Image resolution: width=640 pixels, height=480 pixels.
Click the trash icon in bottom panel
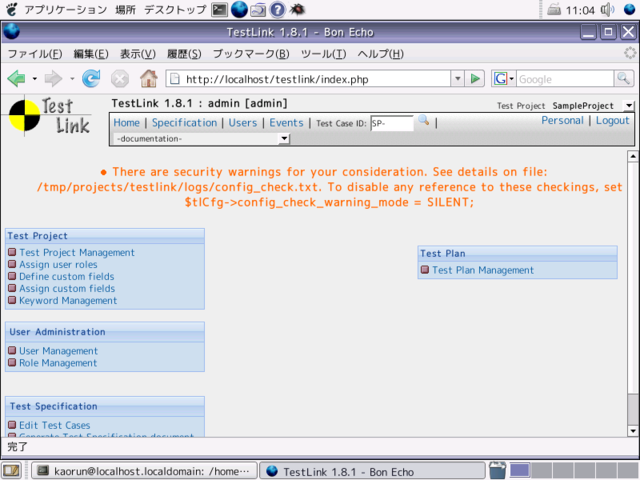(497, 470)
